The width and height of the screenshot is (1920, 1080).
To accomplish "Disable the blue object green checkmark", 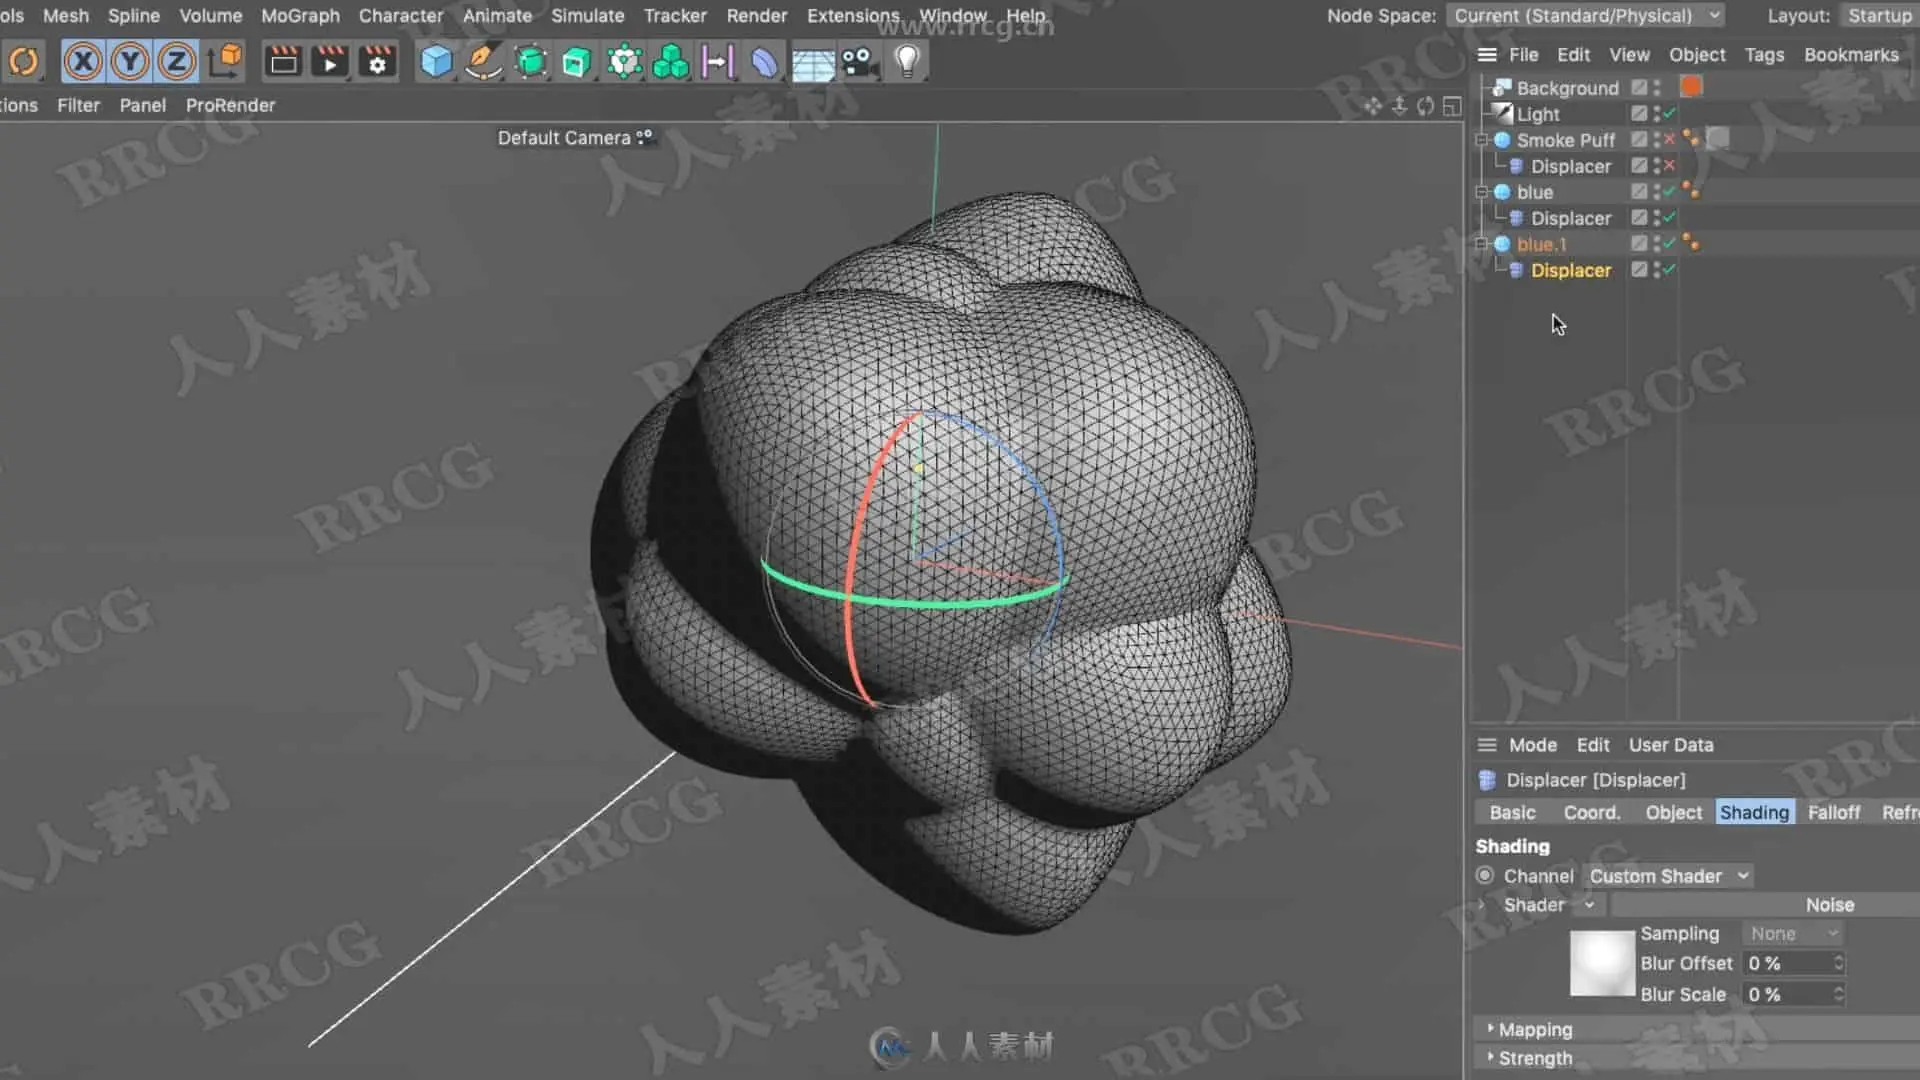I will click(1669, 191).
